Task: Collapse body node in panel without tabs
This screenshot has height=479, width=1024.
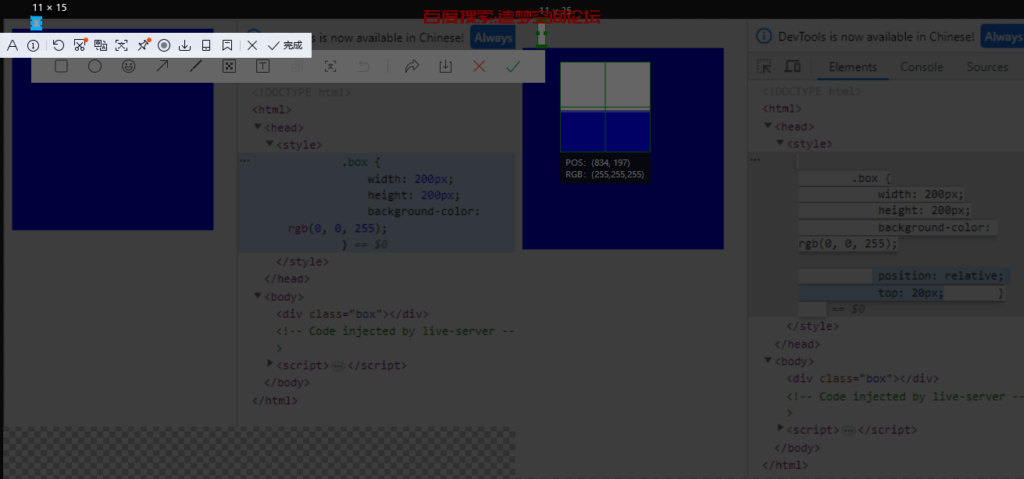Action: coord(258,296)
